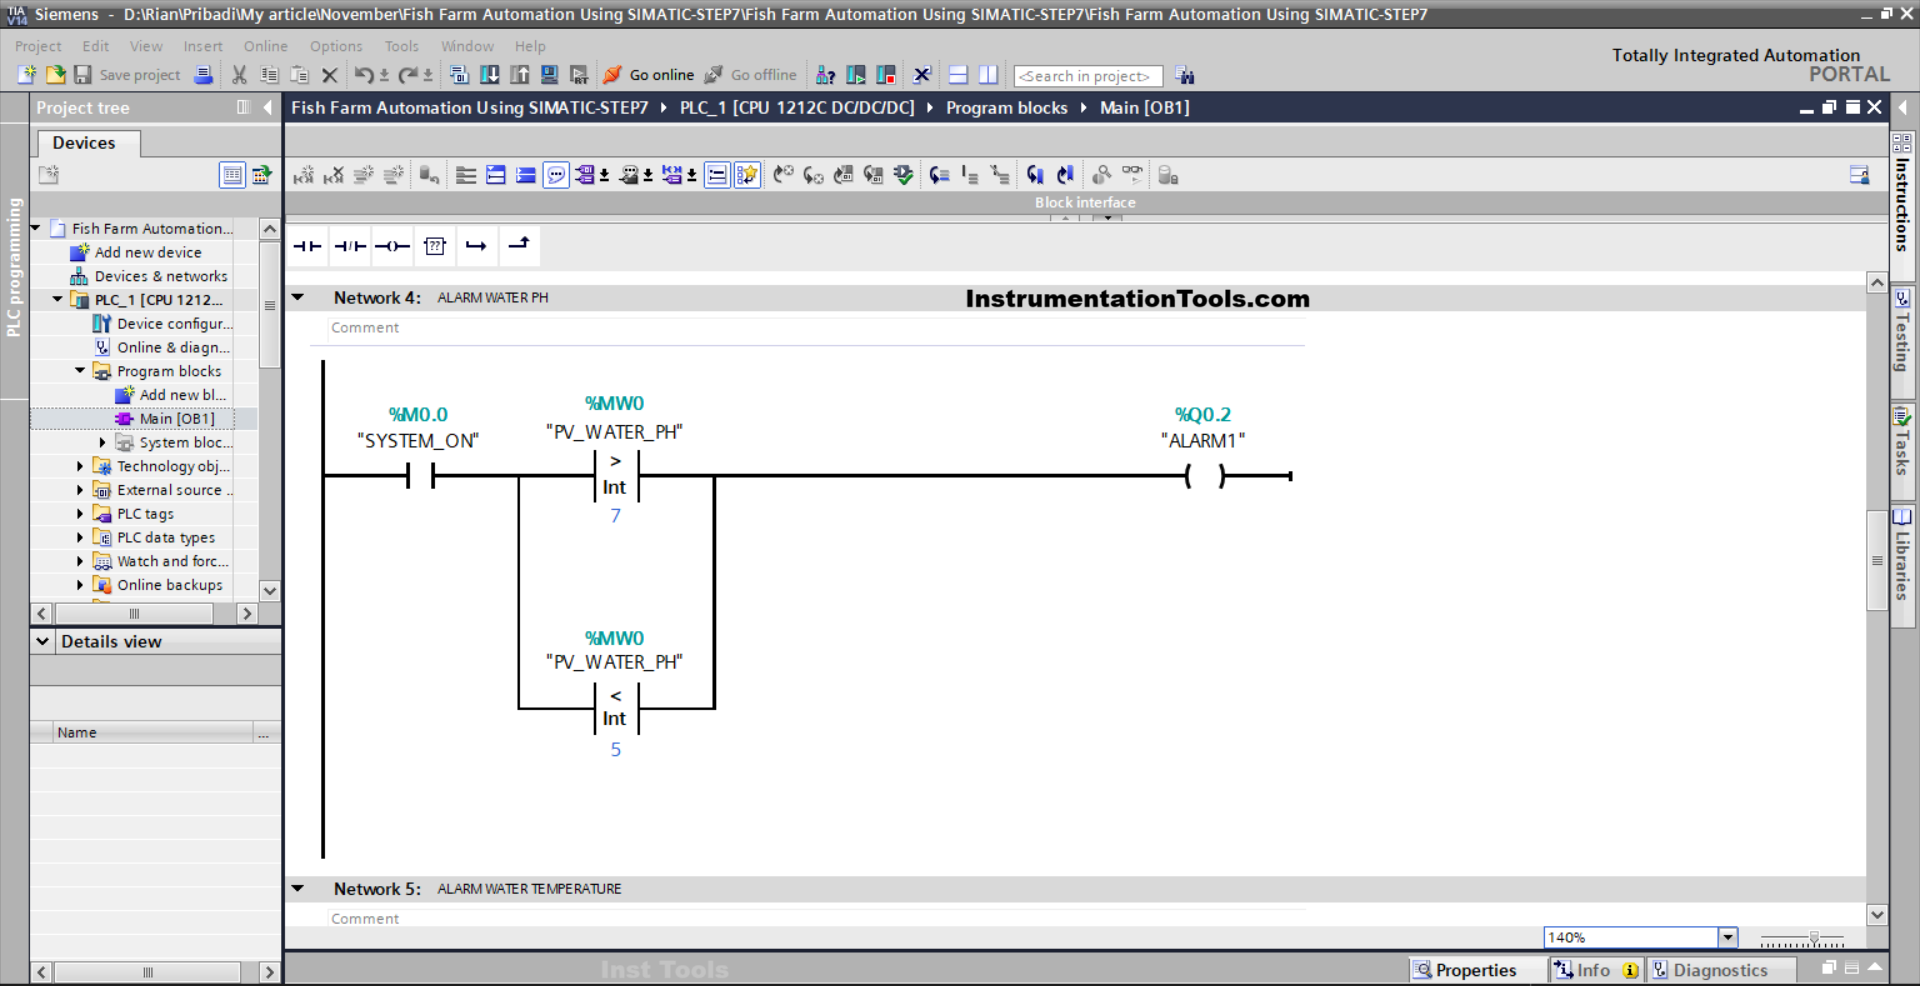Click the open branch icon
The image size is (1920, 986).
476,246
